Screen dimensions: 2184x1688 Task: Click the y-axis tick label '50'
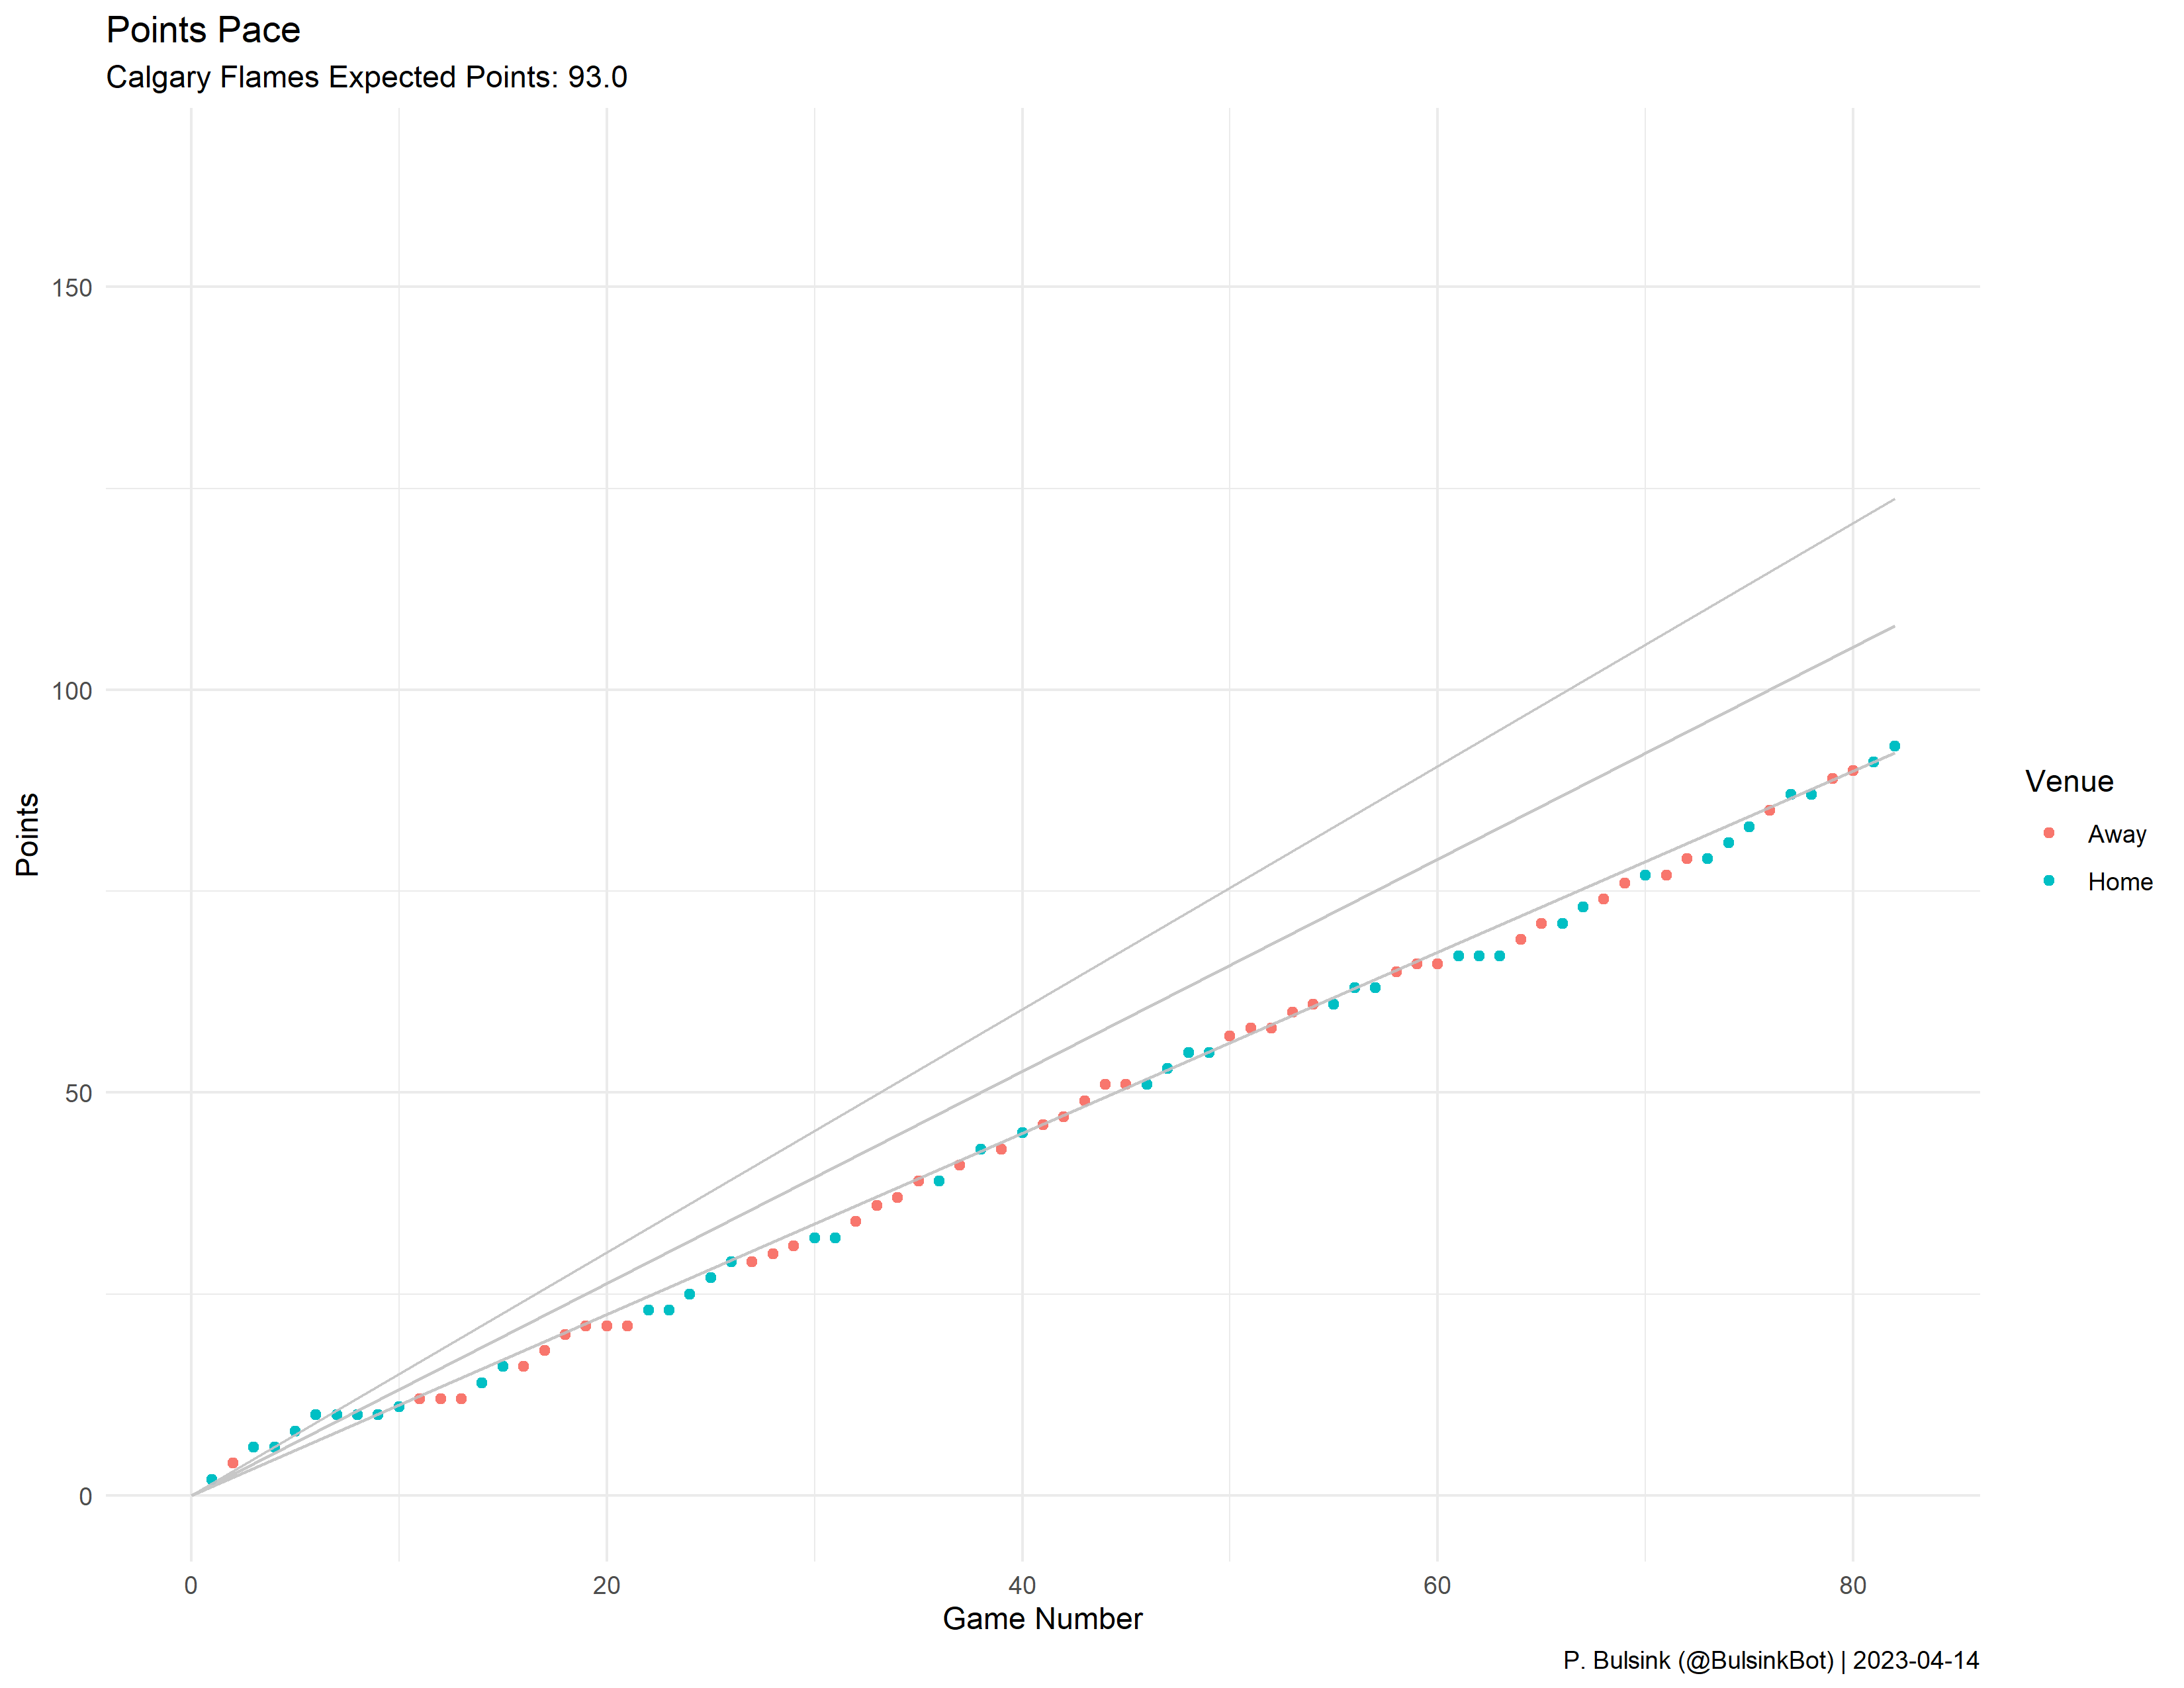click(x=78, y=1094)
